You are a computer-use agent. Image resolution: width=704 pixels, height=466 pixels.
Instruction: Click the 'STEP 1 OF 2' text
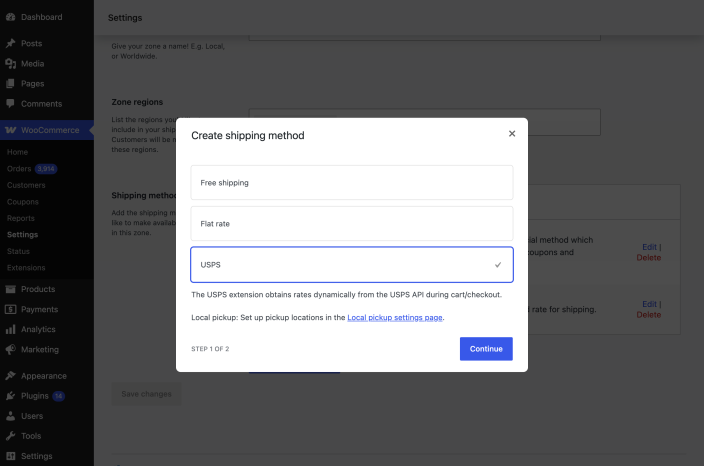pyautogui.click(x=210, y=349)
